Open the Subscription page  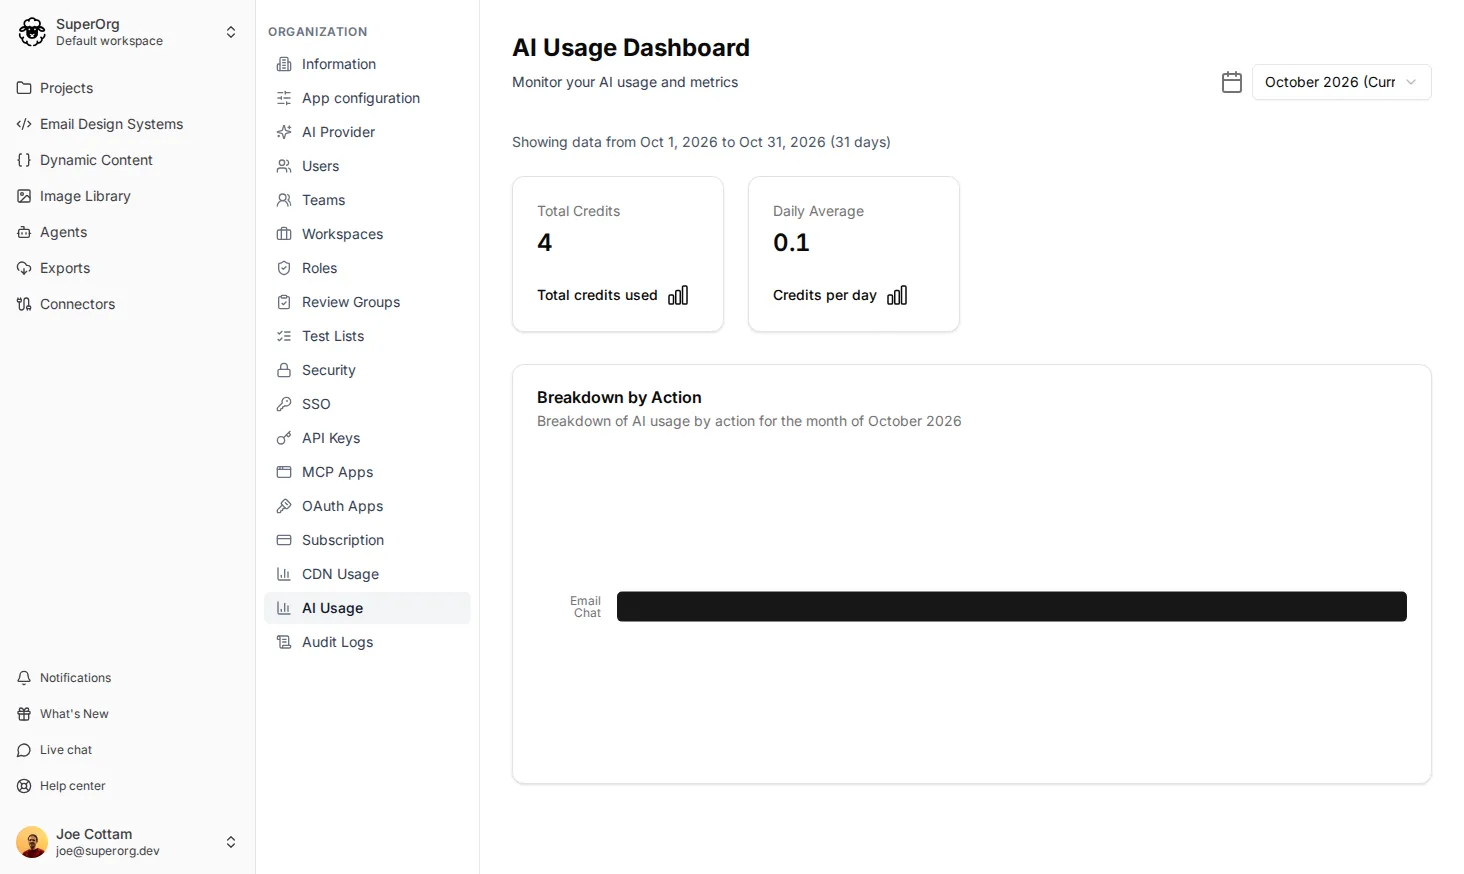coord(367,540)
